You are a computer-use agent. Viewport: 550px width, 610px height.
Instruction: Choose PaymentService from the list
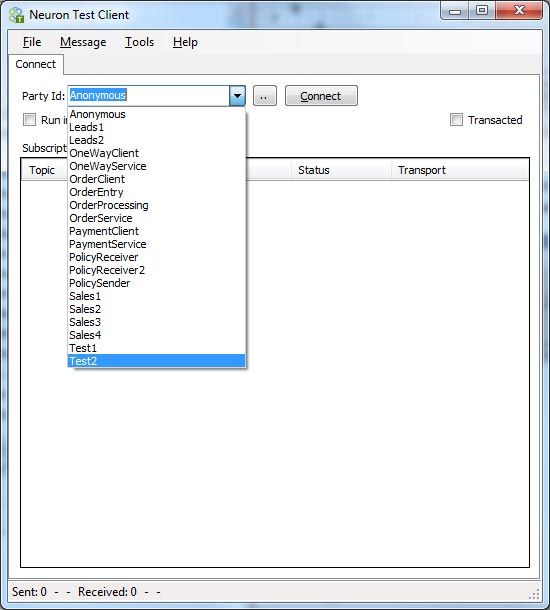pyautogui.click(x=156, y=244)
